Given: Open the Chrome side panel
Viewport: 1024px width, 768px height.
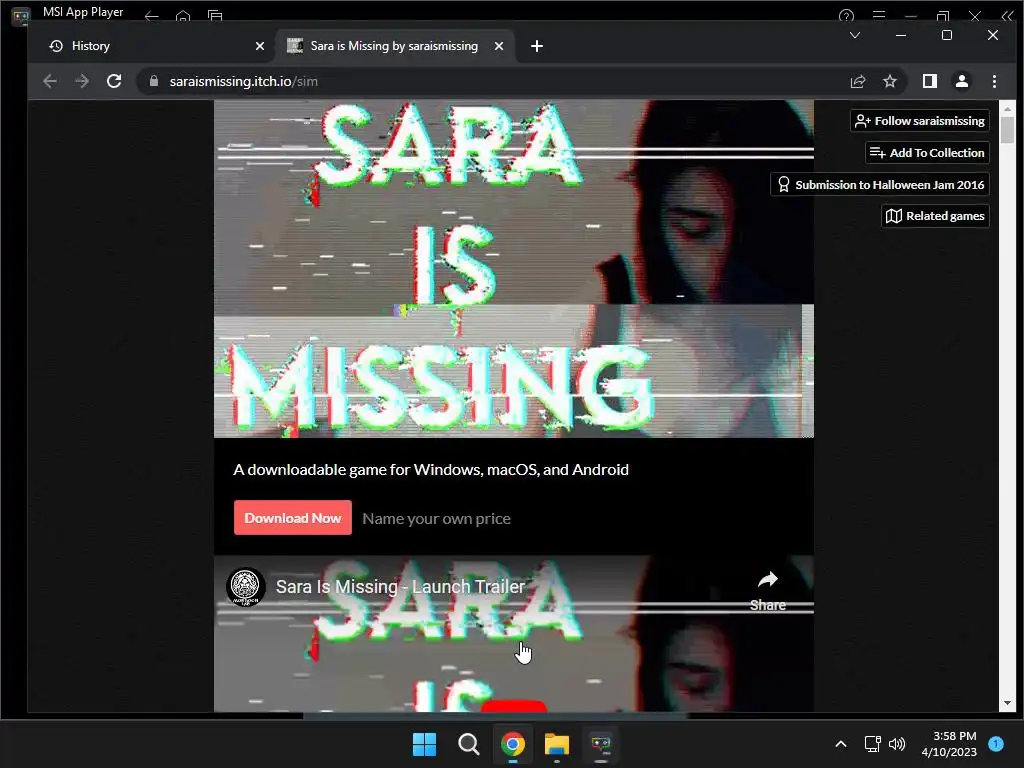Looking at the screenshot, I should pos(929,81).
